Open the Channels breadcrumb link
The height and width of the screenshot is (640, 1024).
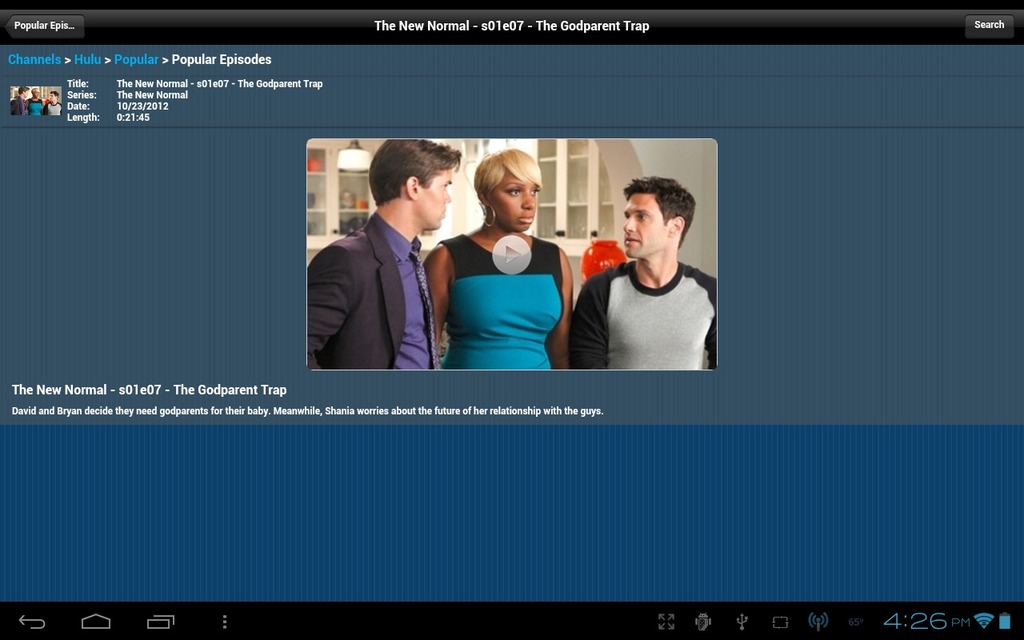[x=34, y=59]
